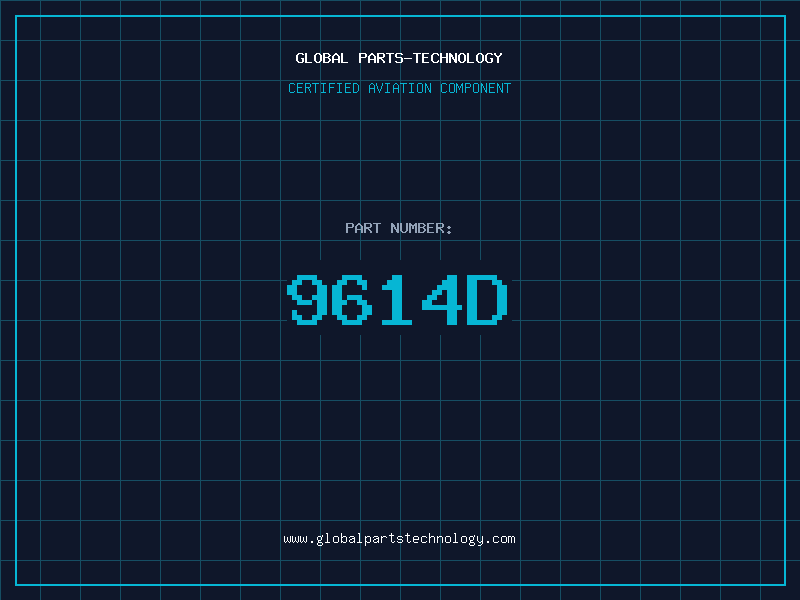Click the large digit 9 of the part number
800x600 pixels.
tap(307, 299)
